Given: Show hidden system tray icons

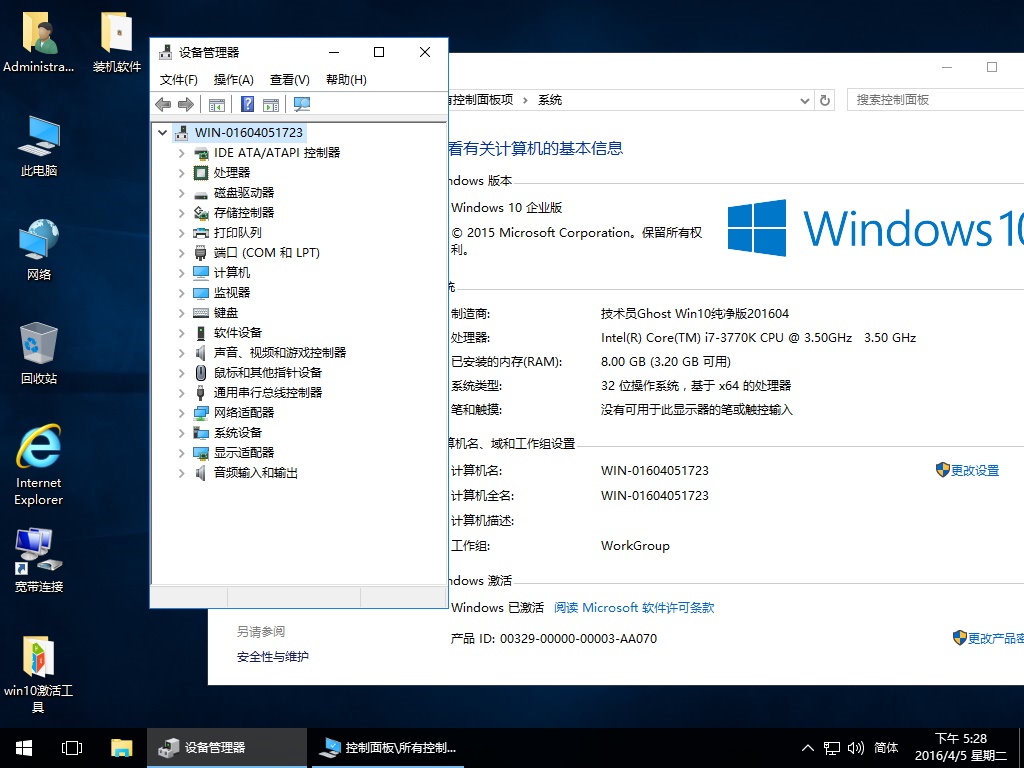Looking at the screenshot, I should click(808, 748).
